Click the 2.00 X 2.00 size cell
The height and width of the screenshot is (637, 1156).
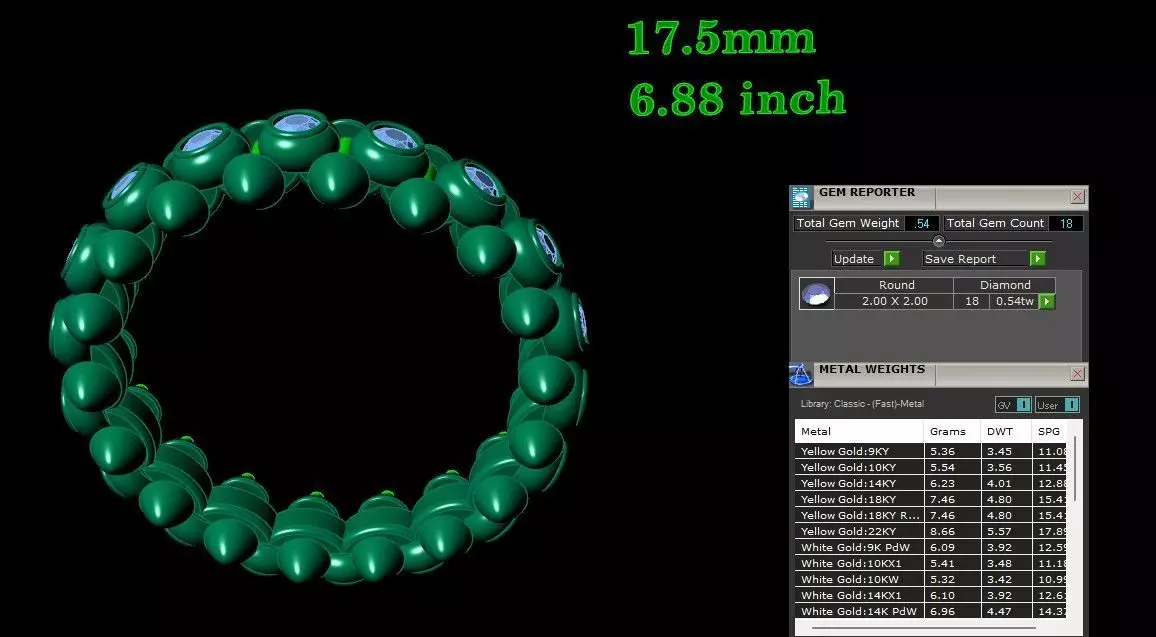(x=895, y=302)
